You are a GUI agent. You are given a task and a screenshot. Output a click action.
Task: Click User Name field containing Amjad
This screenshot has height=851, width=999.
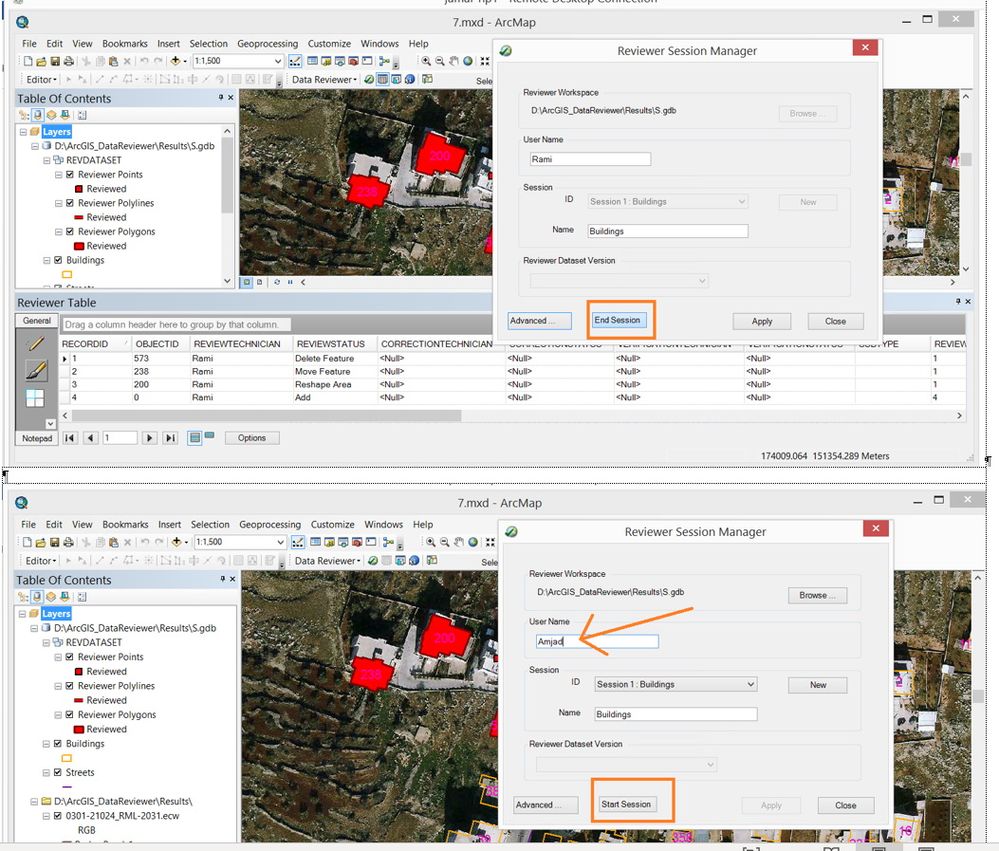(597, 641)
